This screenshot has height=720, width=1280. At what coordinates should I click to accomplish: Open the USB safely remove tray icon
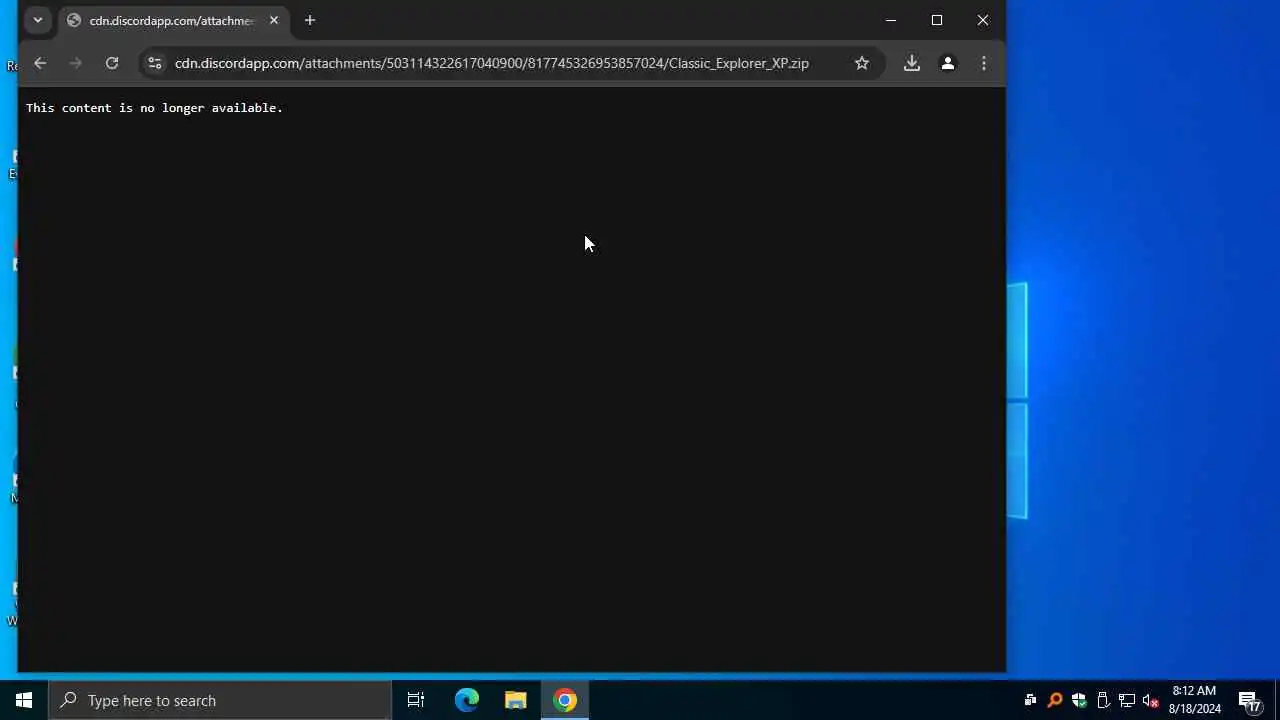coord(1102,700)
